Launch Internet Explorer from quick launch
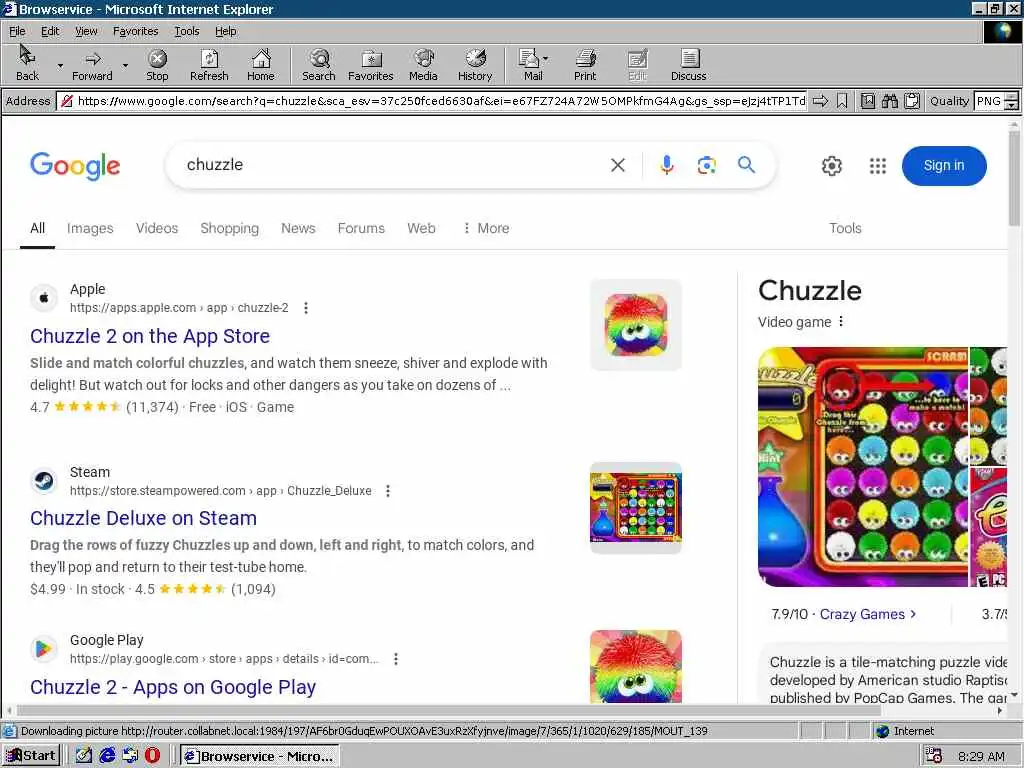The height and width of the screenshot is (768, 1024). (x=107, y=756)
